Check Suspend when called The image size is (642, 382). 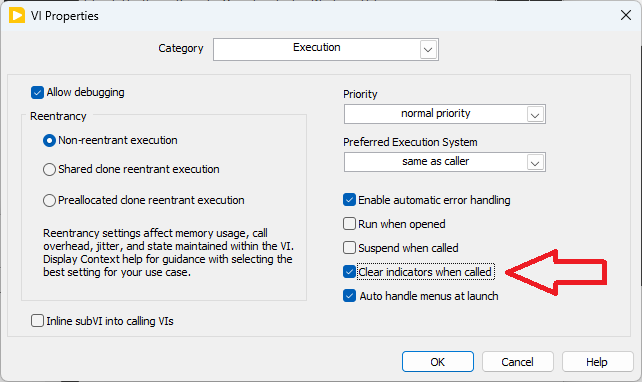coord(349,248)
